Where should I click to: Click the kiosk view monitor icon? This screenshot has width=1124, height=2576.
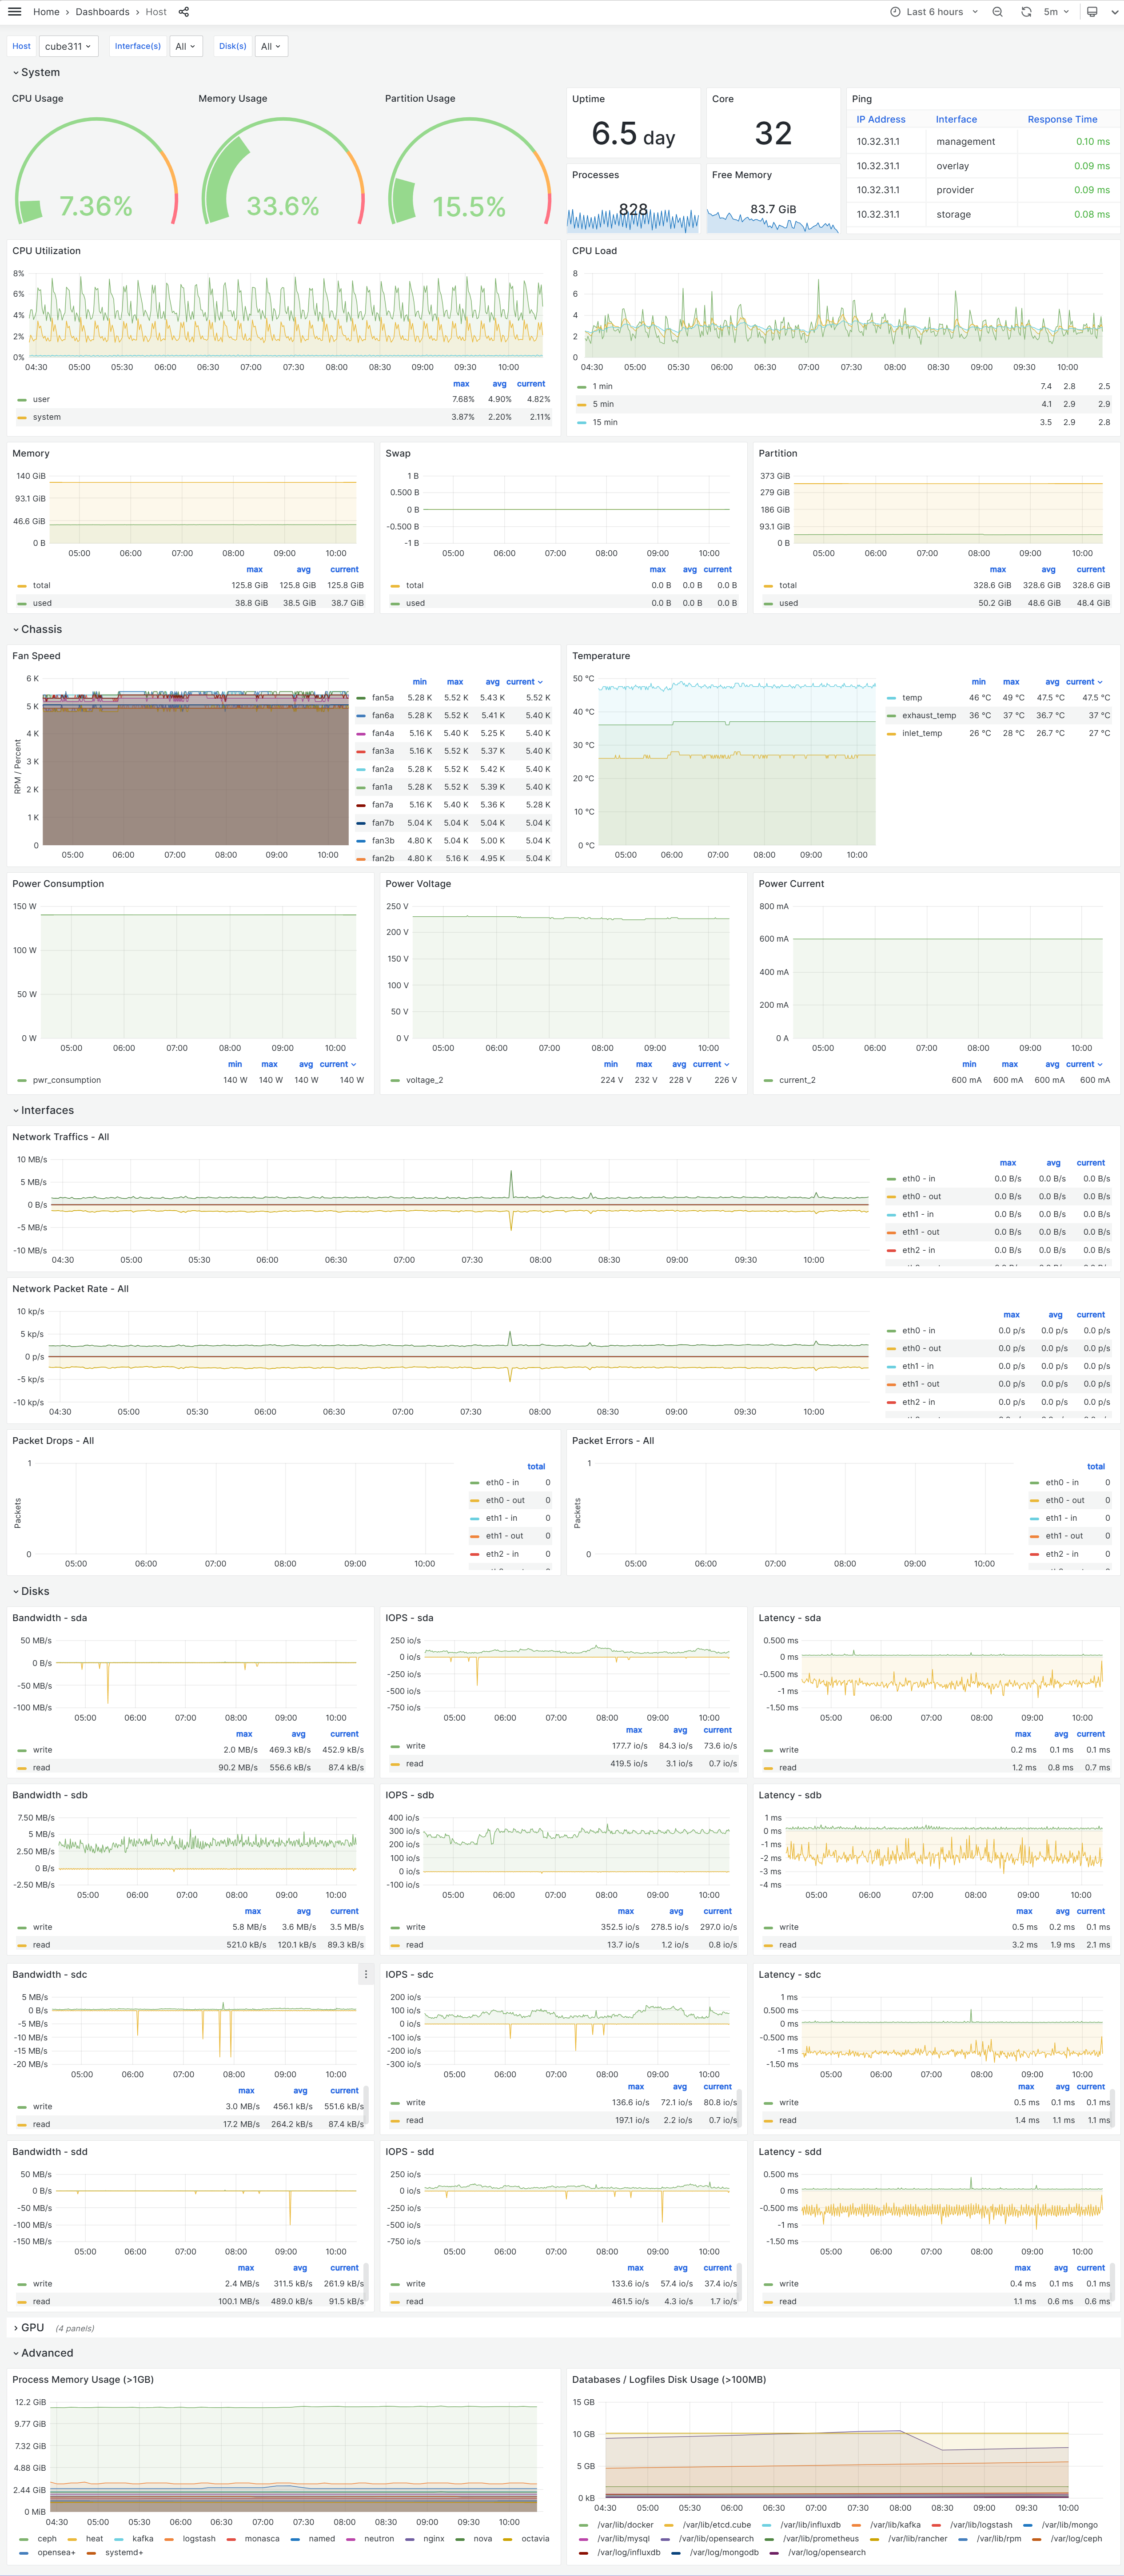tap(1092, 12)
